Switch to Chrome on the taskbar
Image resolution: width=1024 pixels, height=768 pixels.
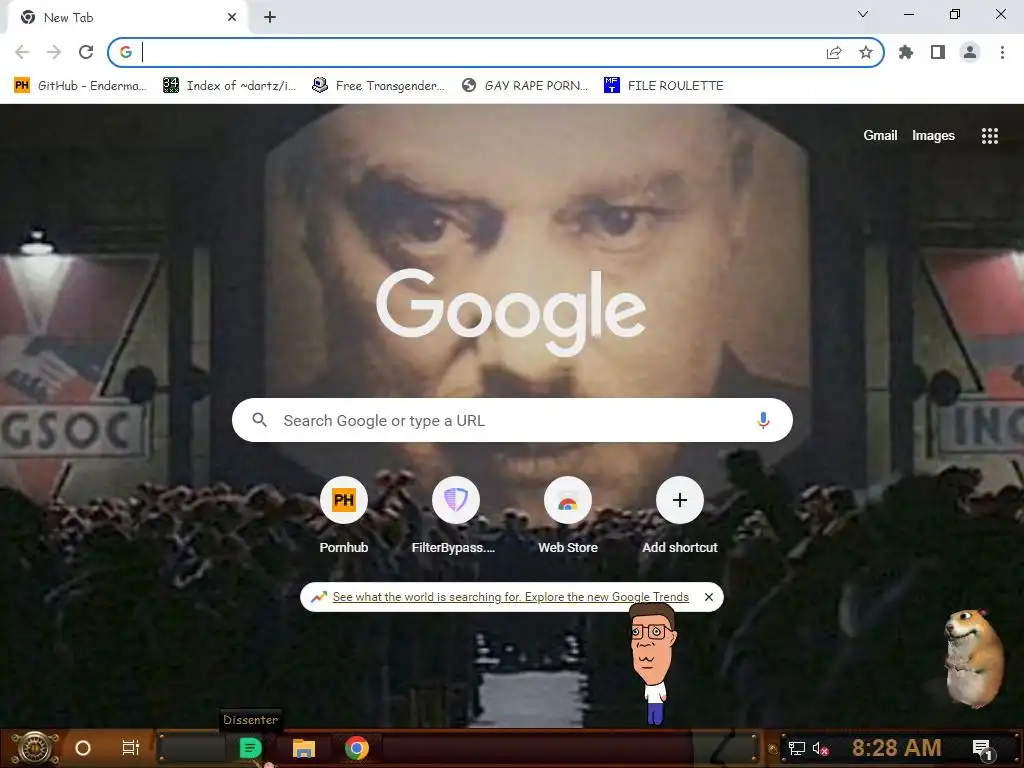[x=357, y=748]
